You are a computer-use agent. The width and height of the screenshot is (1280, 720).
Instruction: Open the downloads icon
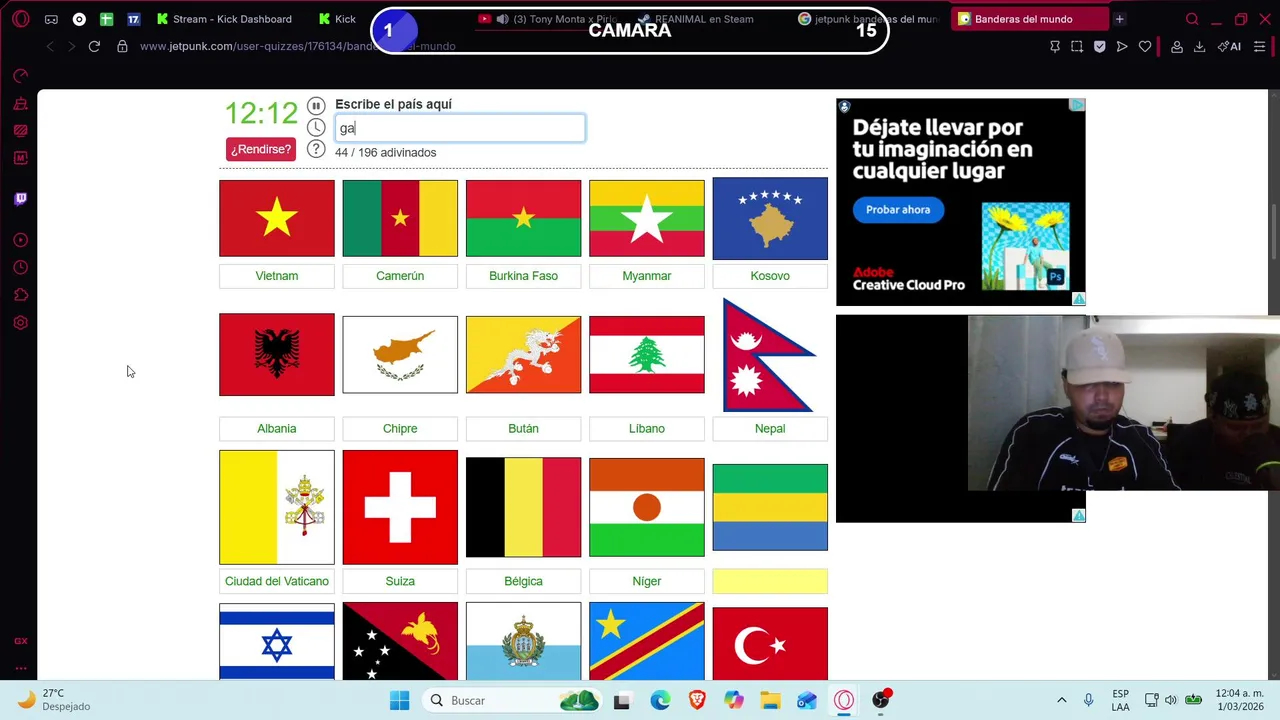point(1199,46)
